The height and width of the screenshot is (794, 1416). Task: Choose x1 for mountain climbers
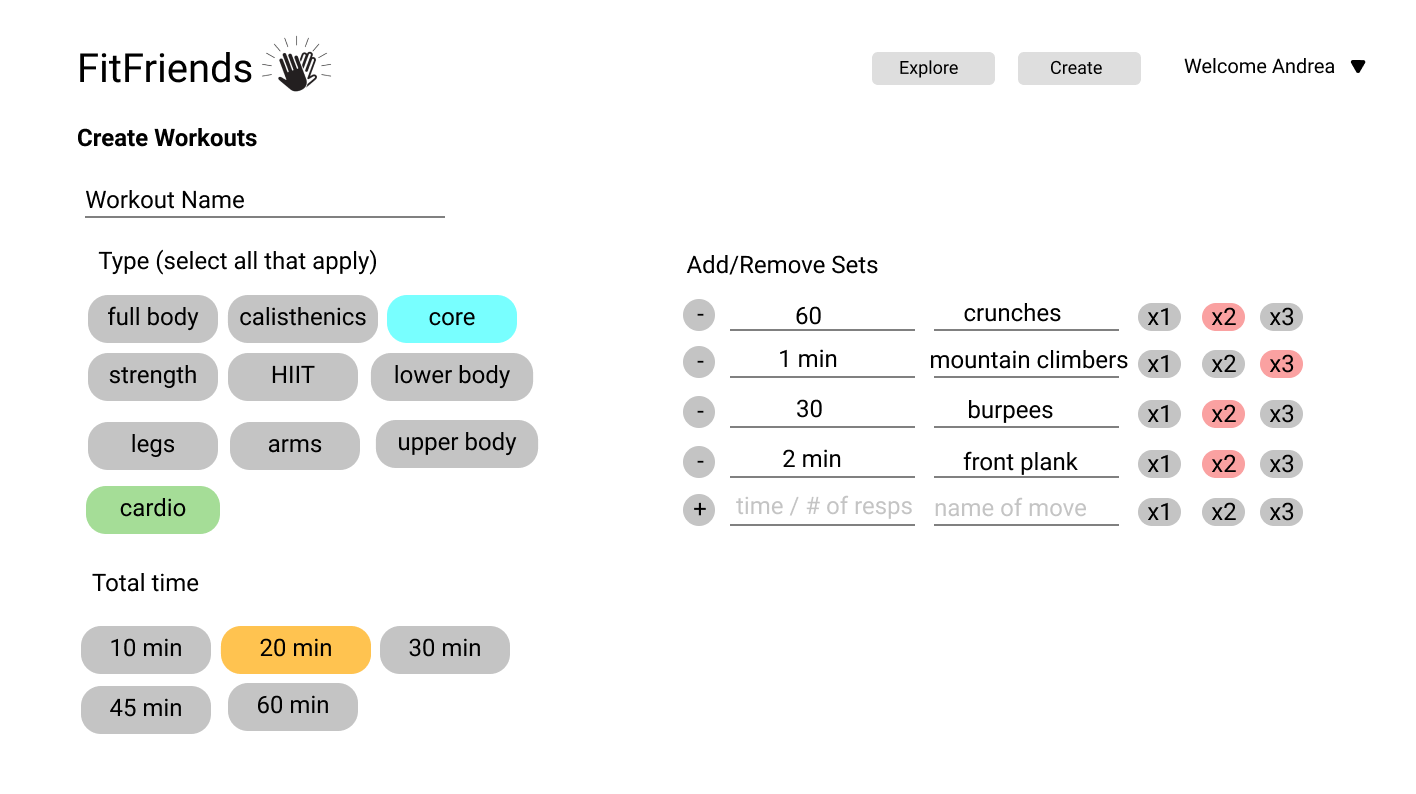(x=1159, y=364)
